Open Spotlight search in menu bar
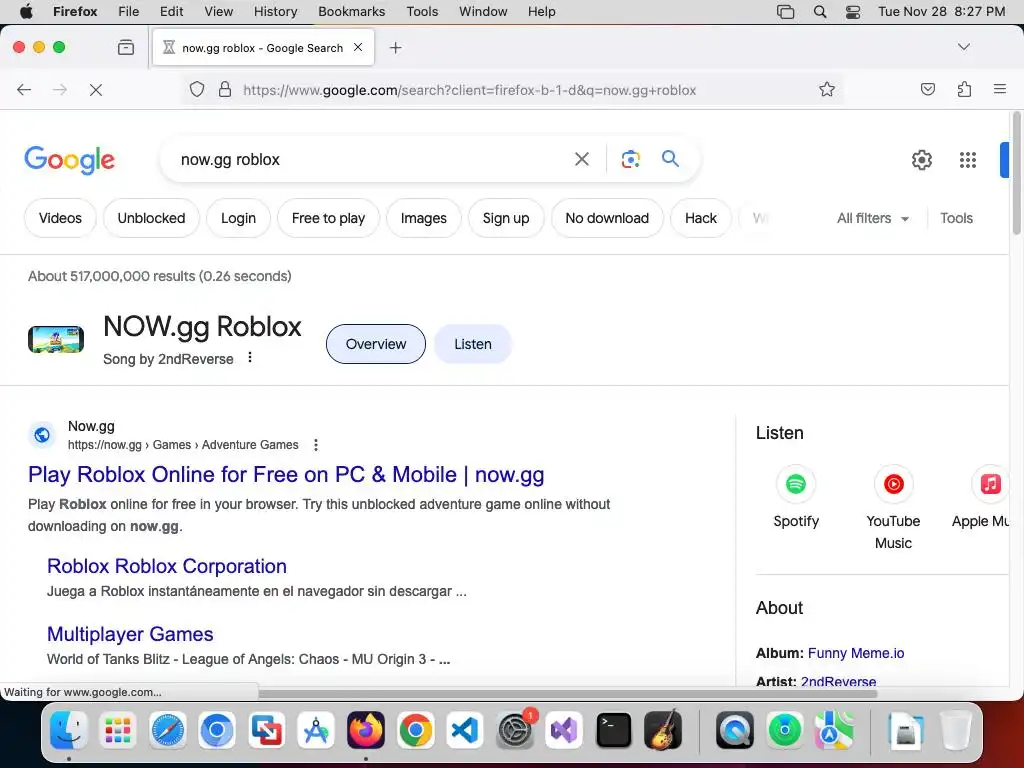This screenshot has width=1024, height=768. pyautogui.click(x=820, y=12)
